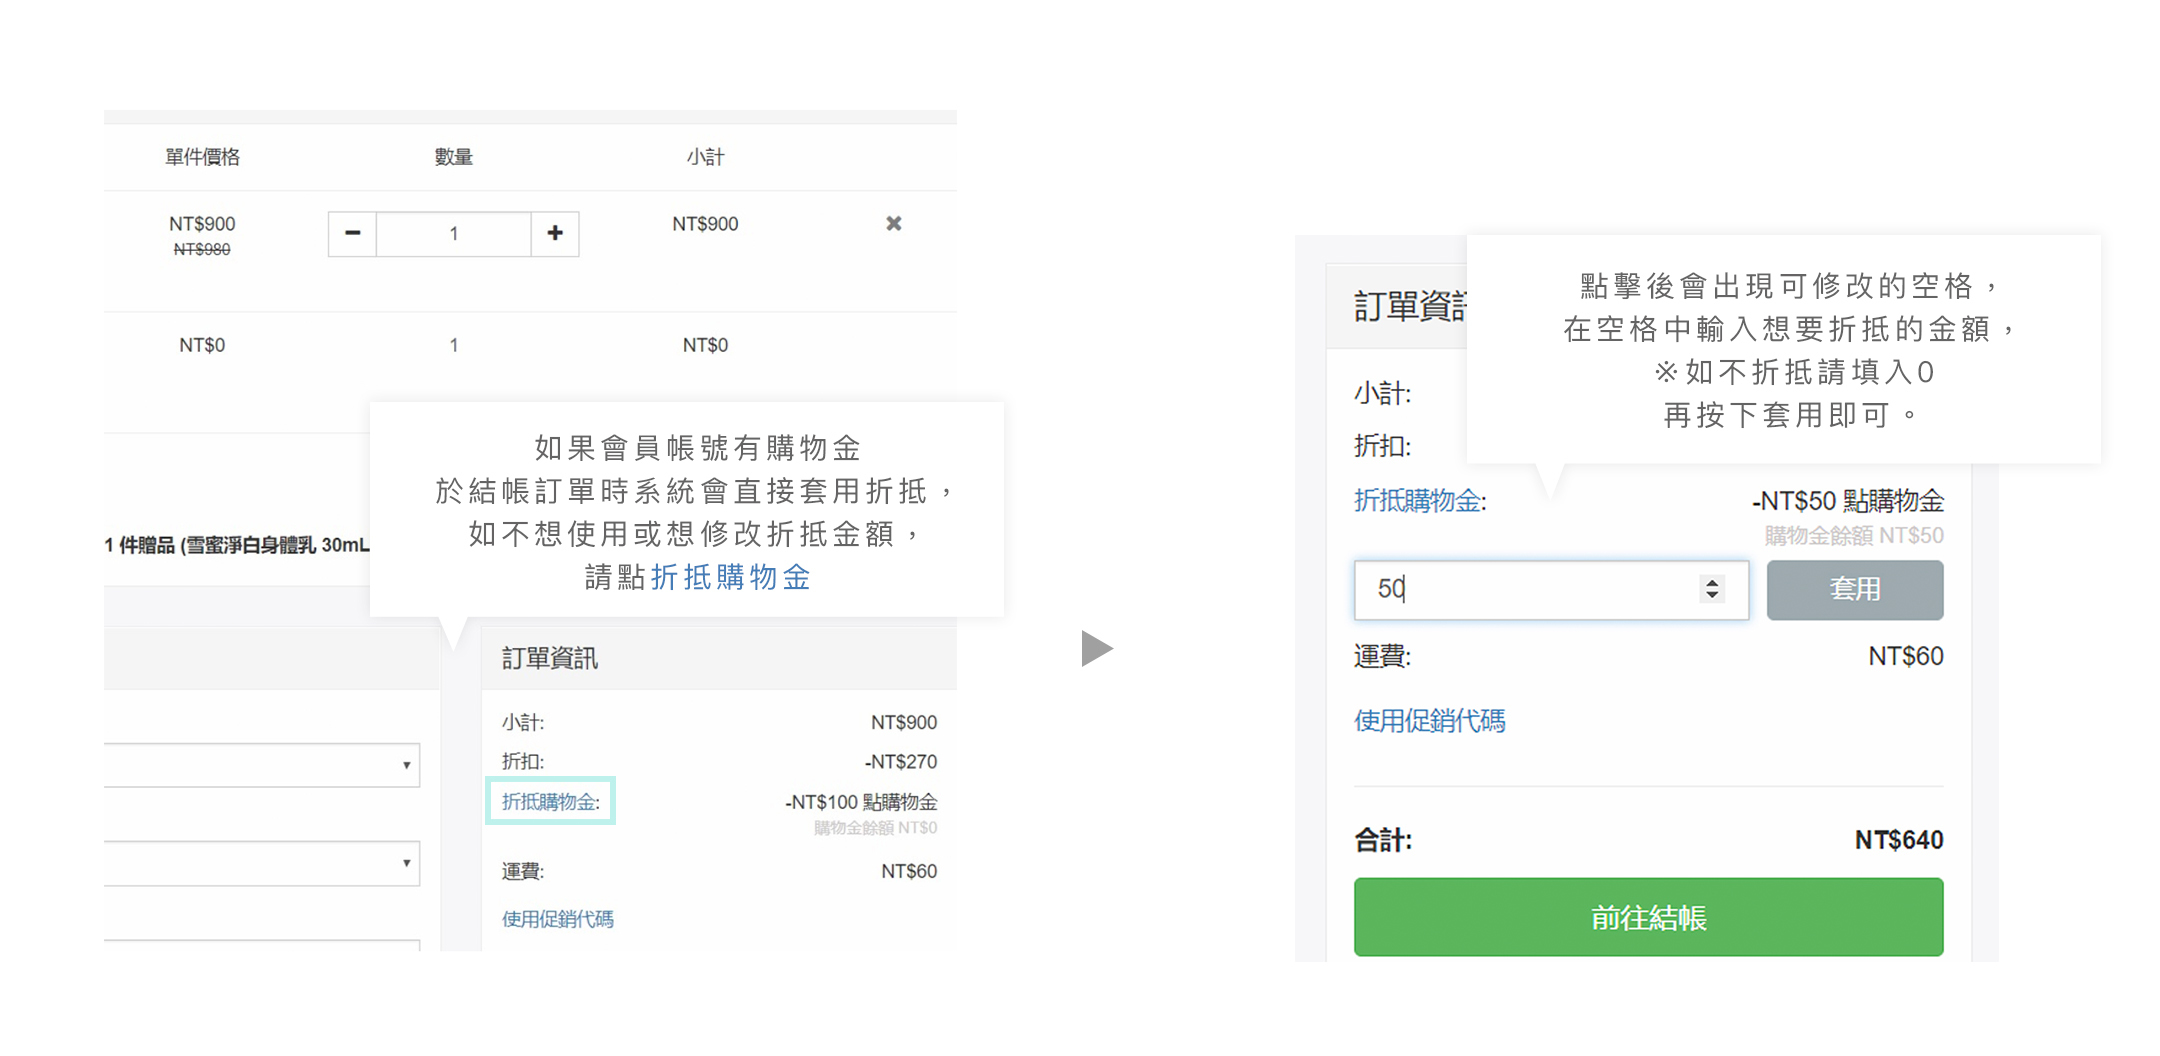2160x1056 pixels.
Task: Click the up arrow on the store credit stepper
Action: (x=1712, y=583)
